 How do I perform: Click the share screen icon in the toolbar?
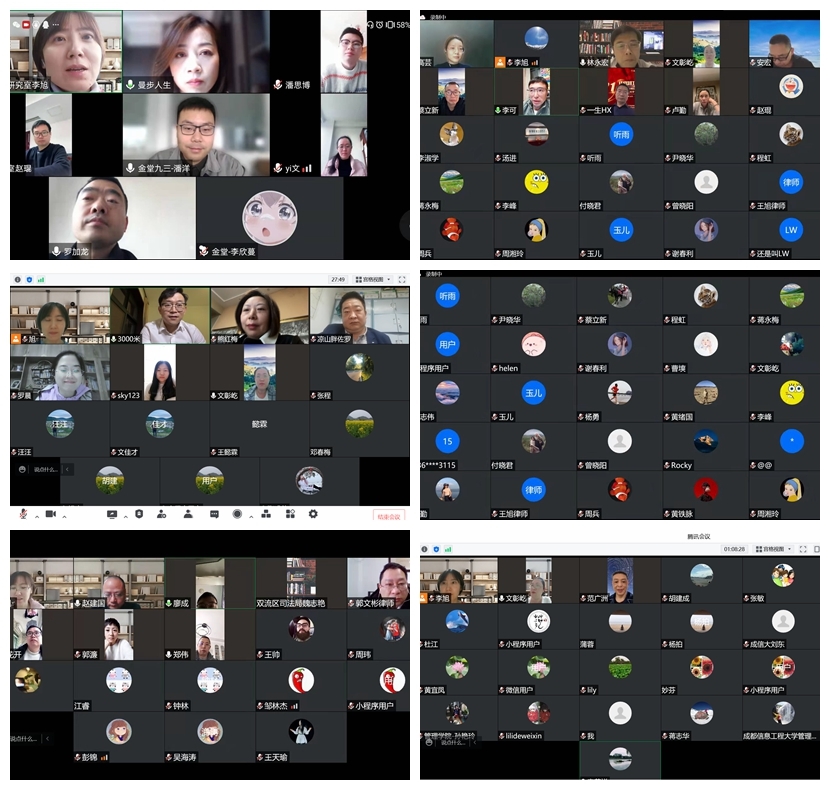[112, 514]
